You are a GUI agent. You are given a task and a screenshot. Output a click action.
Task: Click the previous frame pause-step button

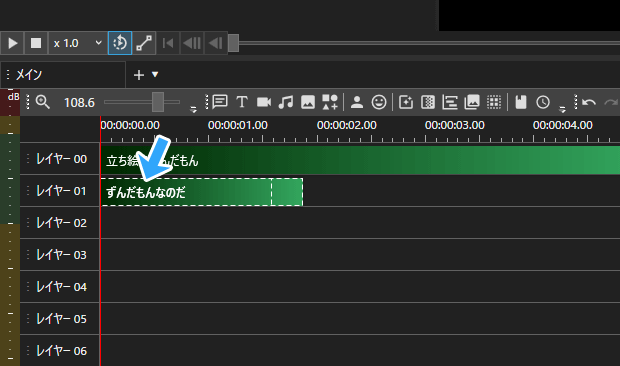192,43
